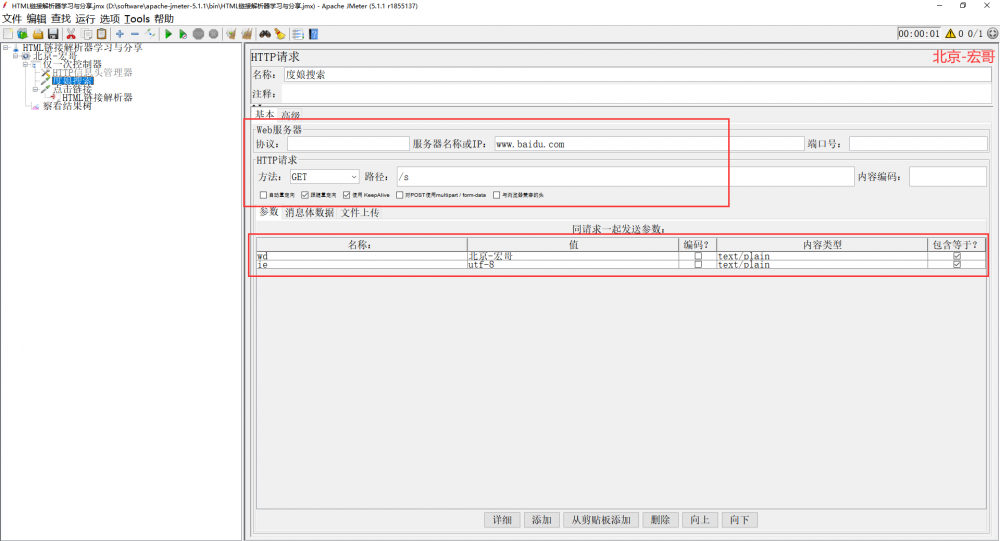Viewport: 1000px width, 541px height.
Task: Move parameter up with 向上 button
Action: pyautogui.click(x=700, y=520)
